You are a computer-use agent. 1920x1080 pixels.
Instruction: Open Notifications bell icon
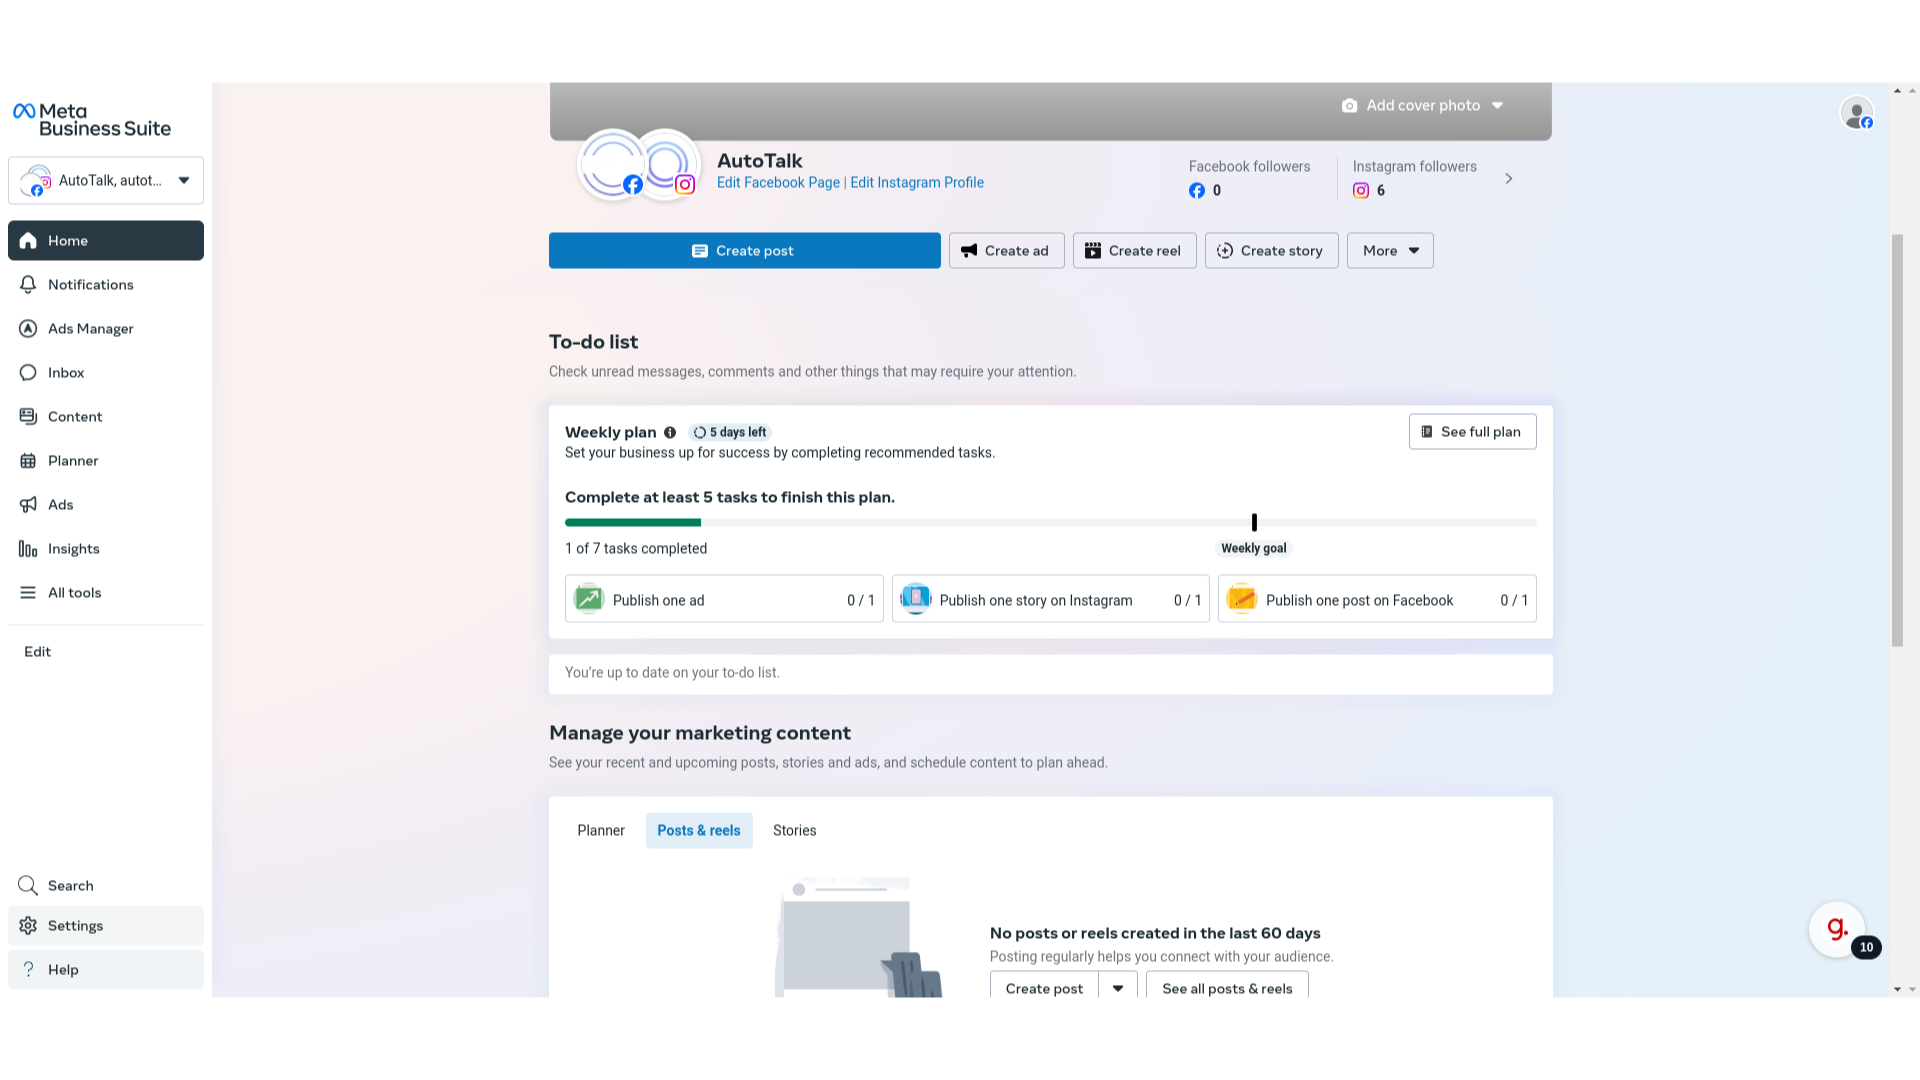coord(28,285)
